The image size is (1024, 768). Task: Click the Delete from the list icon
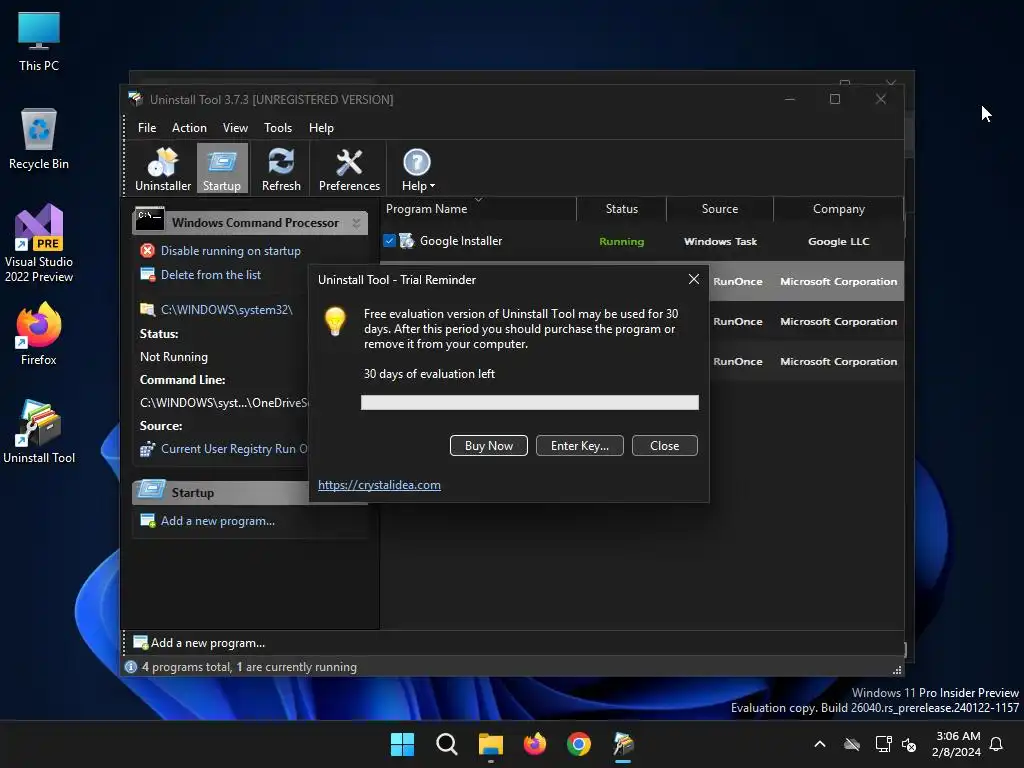tap(148, 274)
